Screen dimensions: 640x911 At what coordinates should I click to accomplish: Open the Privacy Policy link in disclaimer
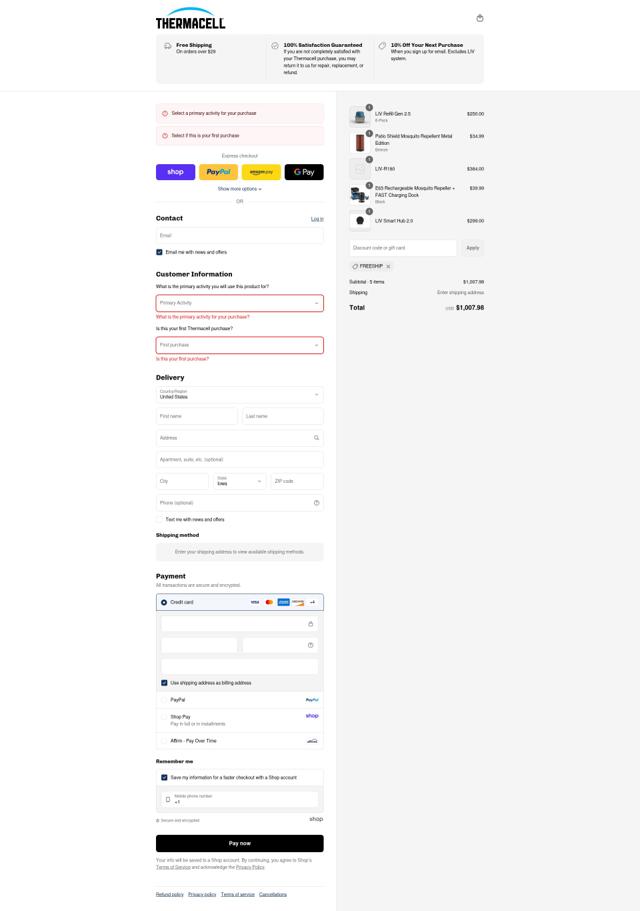[x=250, y=867]
